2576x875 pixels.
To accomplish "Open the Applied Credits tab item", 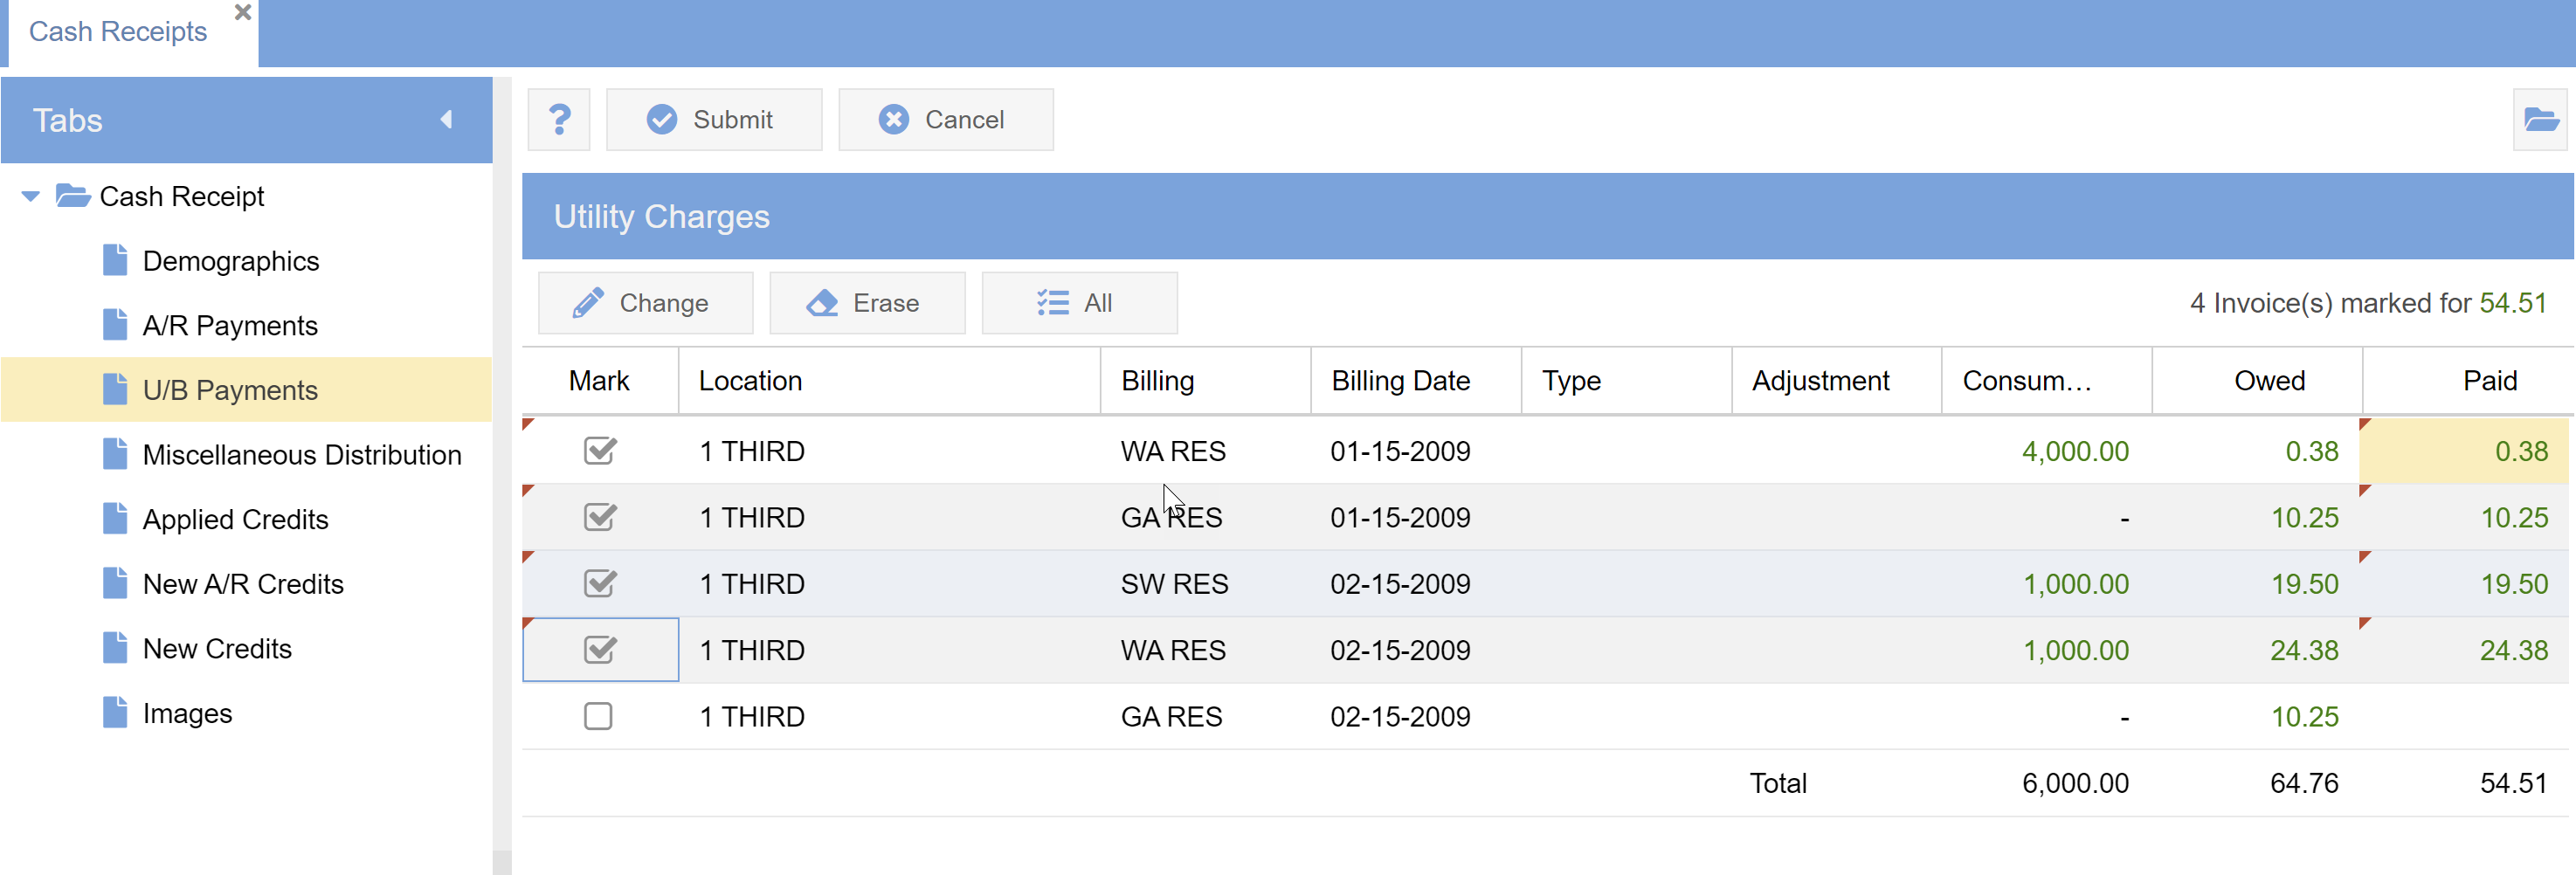I will pyautogui.click(x=235, y=520).
